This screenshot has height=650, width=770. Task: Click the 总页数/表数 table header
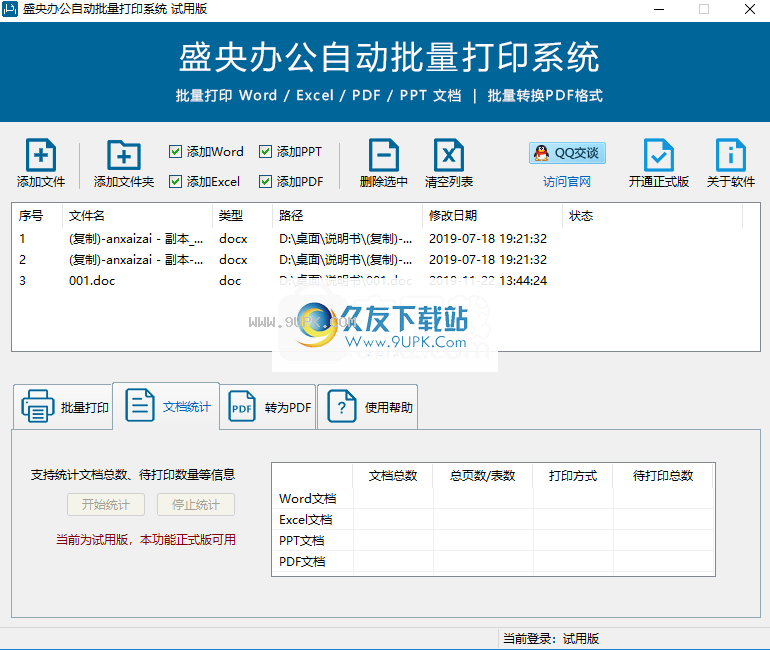[x=483, y=476]
